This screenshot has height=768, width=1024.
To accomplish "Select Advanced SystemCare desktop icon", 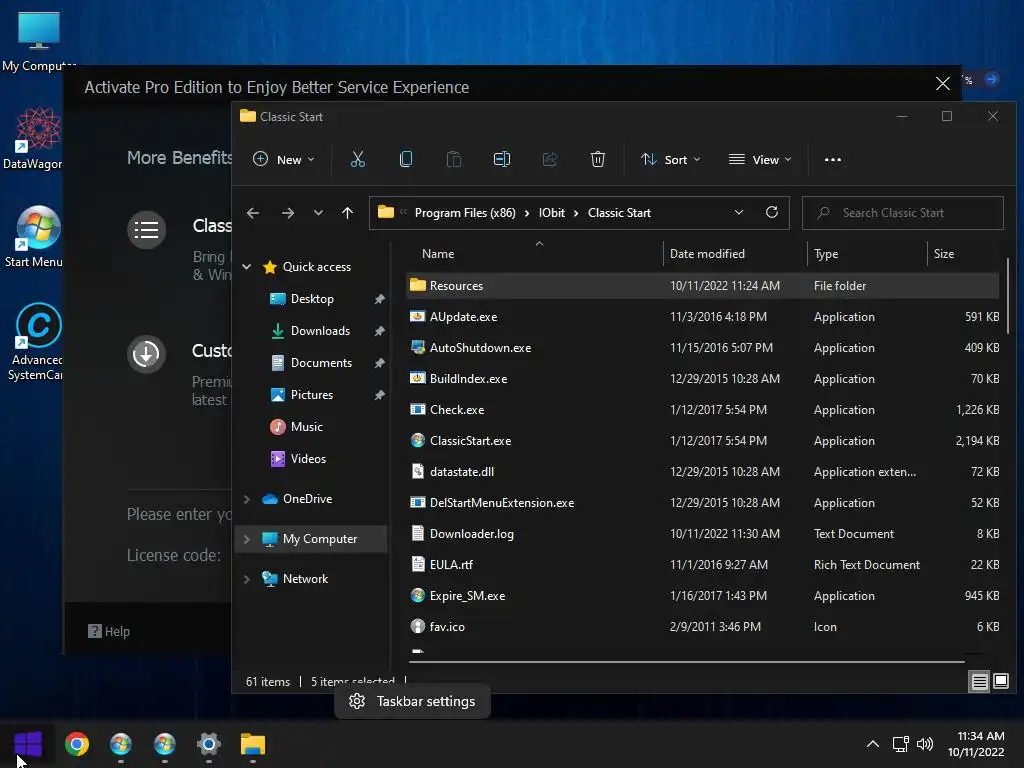I will tap(37, 342).
